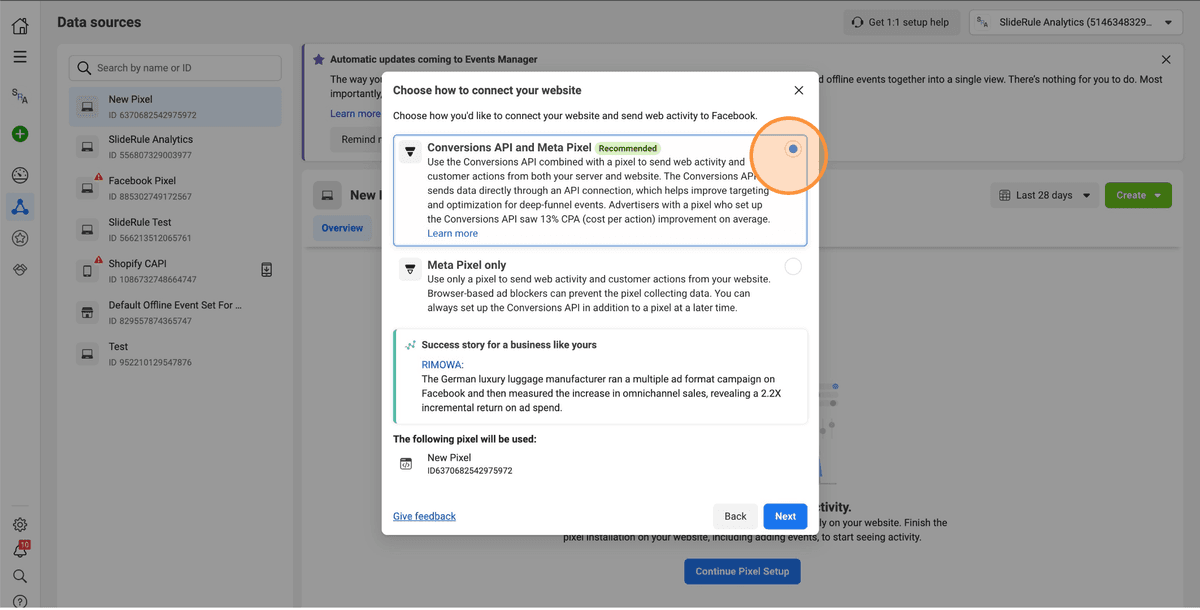The width and height of the screenshot is (1200, 610).
Task: Click the download icon beside Shopify CAPI
Action: pyautogui.click(x=267, y=270)
